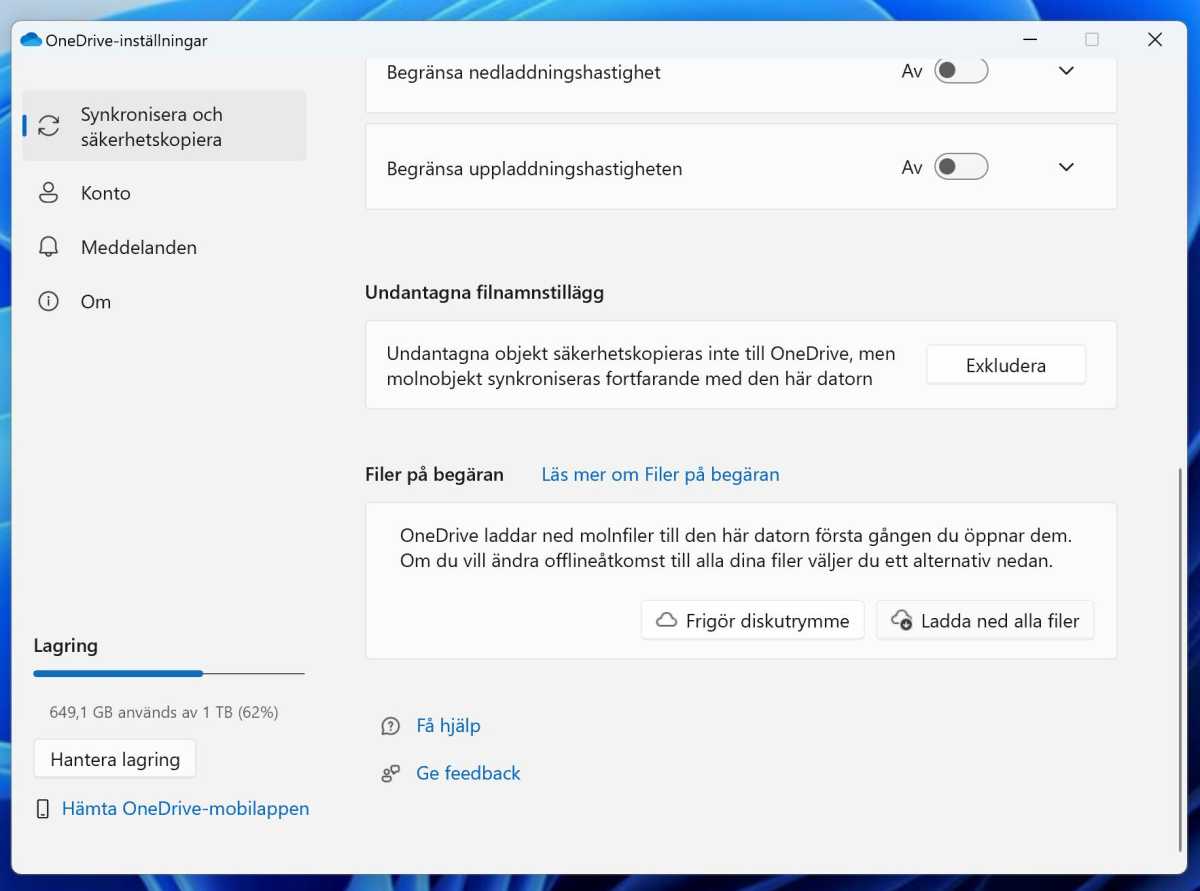Click the Lagring storage progress bar
Image resolution: width=1200 pixels, height=891 pixels.
click(168, 673)
